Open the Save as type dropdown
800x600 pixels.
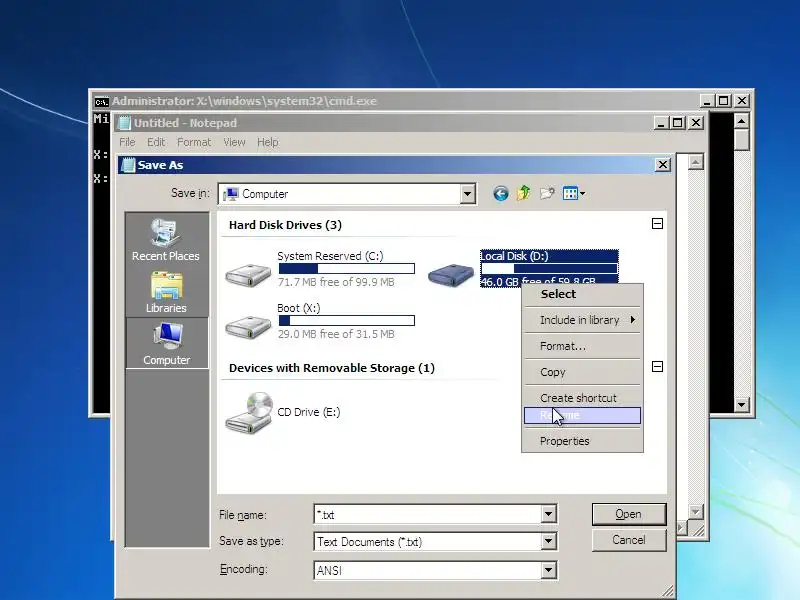[548, 541]
